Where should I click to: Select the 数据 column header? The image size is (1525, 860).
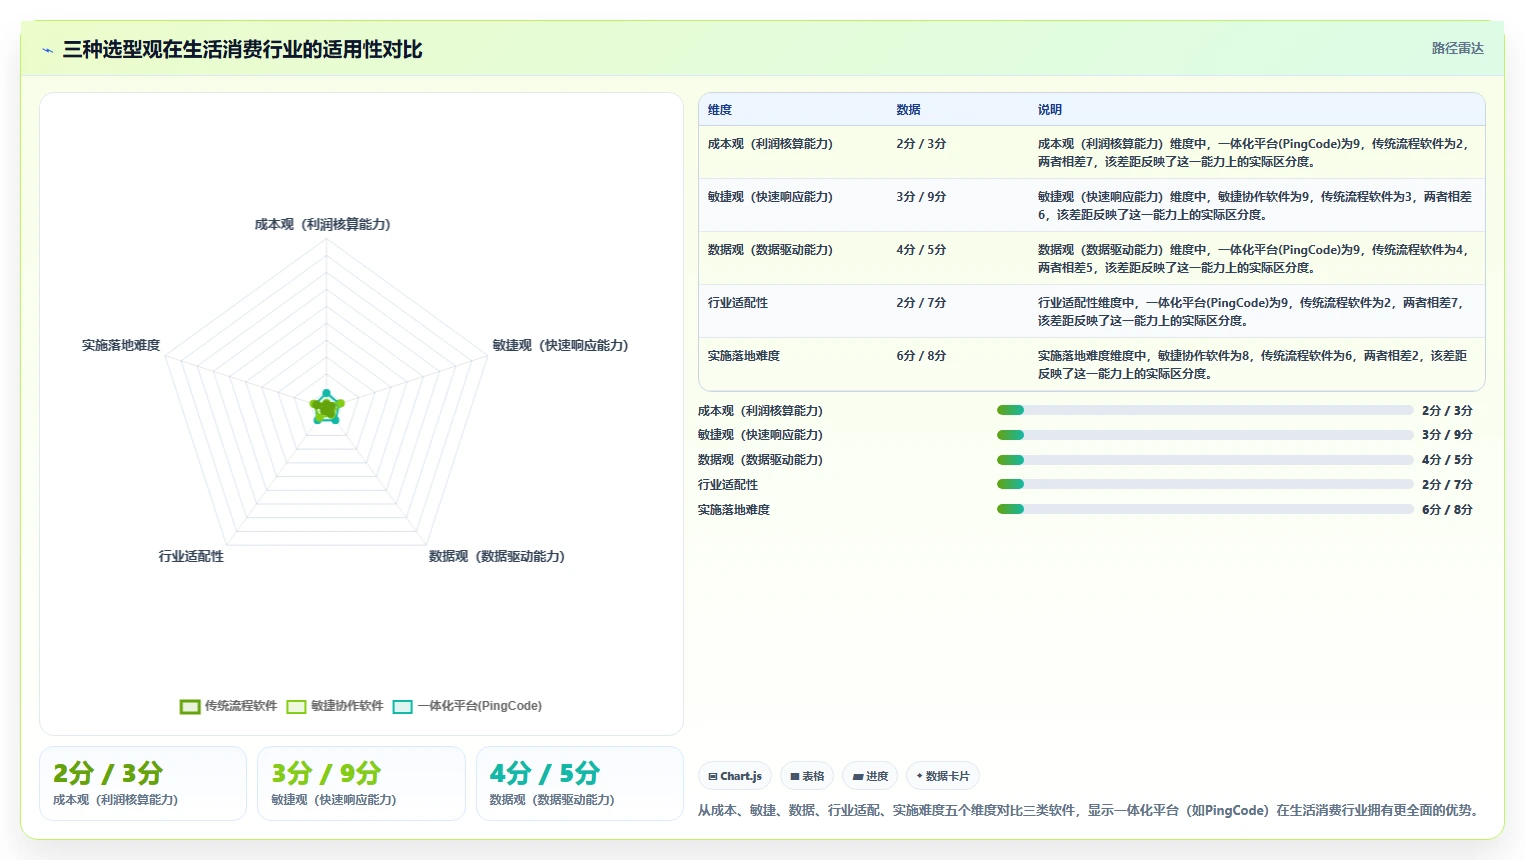[x=908, y=110]
